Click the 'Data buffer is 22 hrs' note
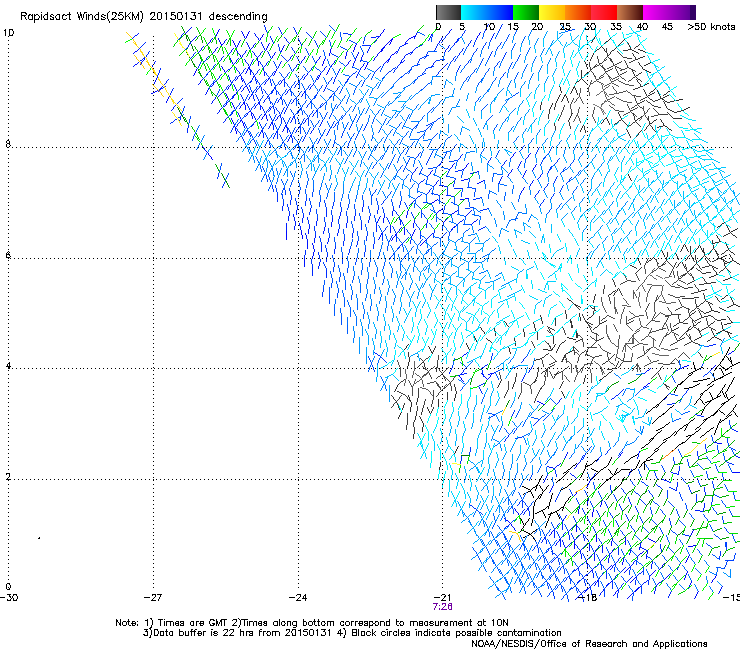The width and height of the screenshot is (740, 650). tap(352, 633)
